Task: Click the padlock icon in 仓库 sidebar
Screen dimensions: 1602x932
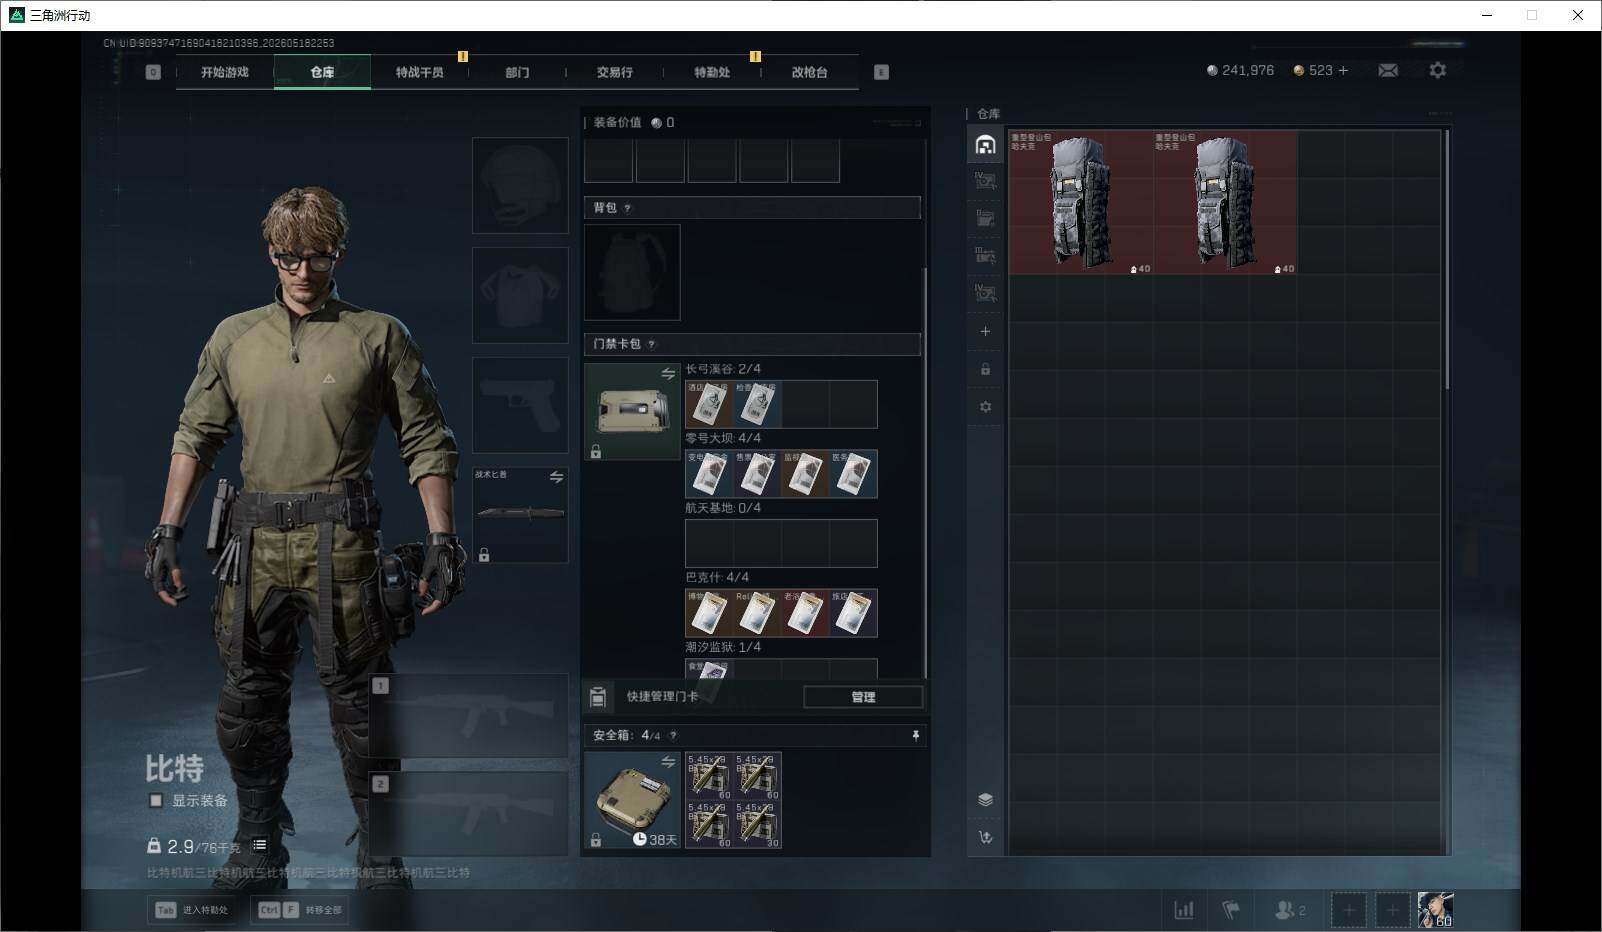Action: [985, 369]
